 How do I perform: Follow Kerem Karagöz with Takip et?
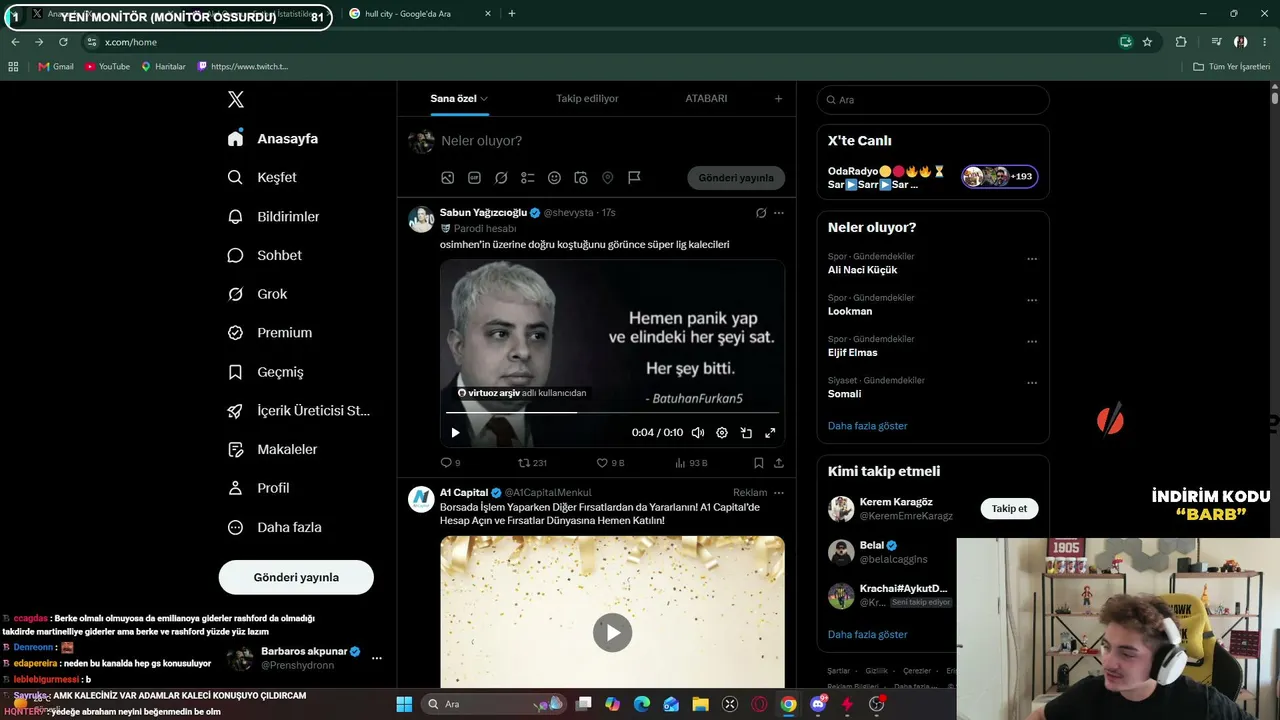[x=1009, y=509]
